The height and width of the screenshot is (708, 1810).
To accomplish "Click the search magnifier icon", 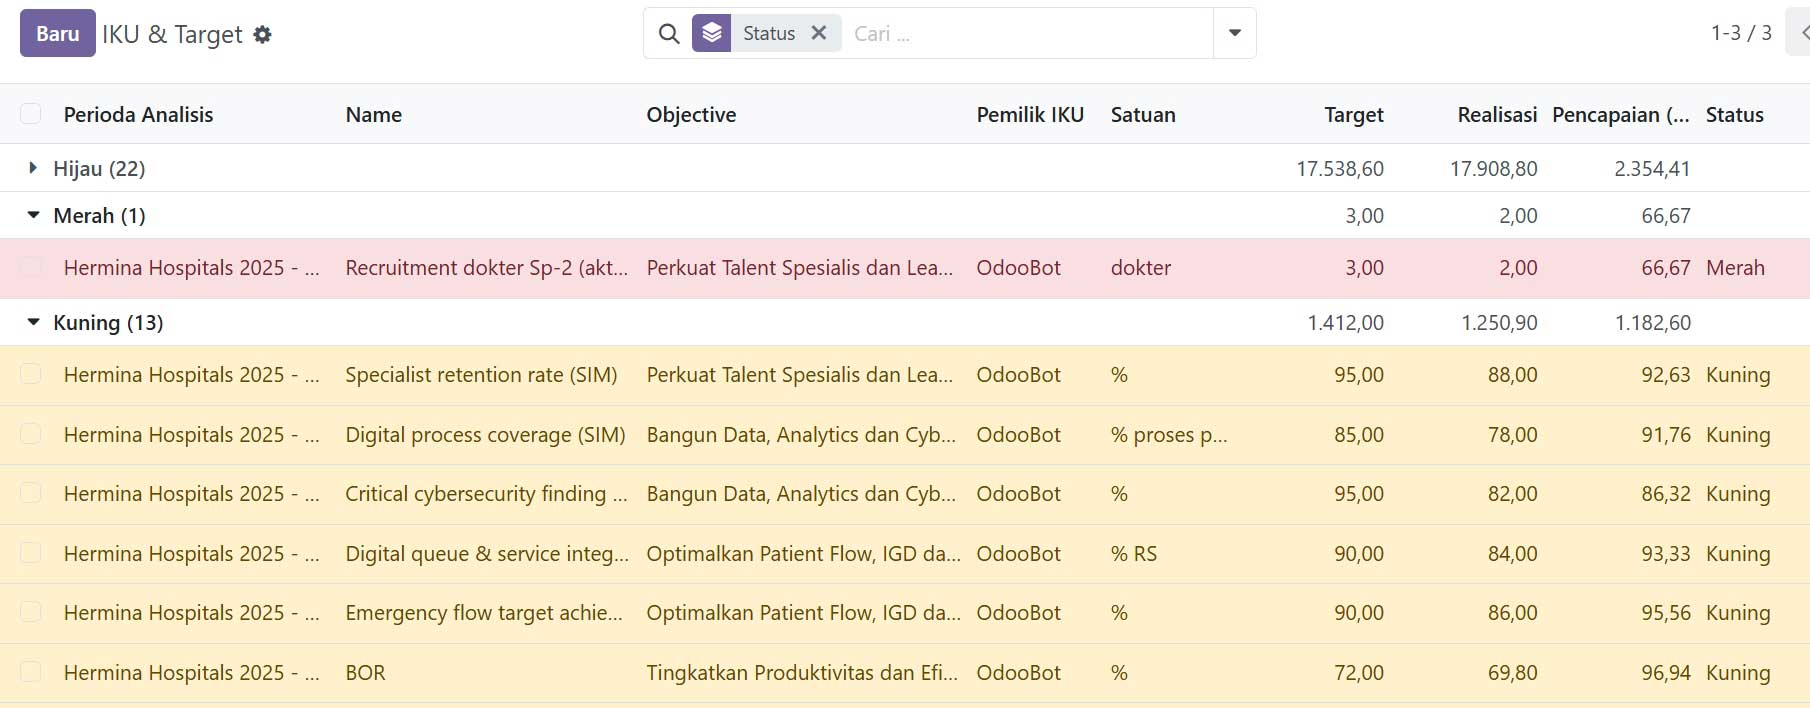I will pos(669,33).
